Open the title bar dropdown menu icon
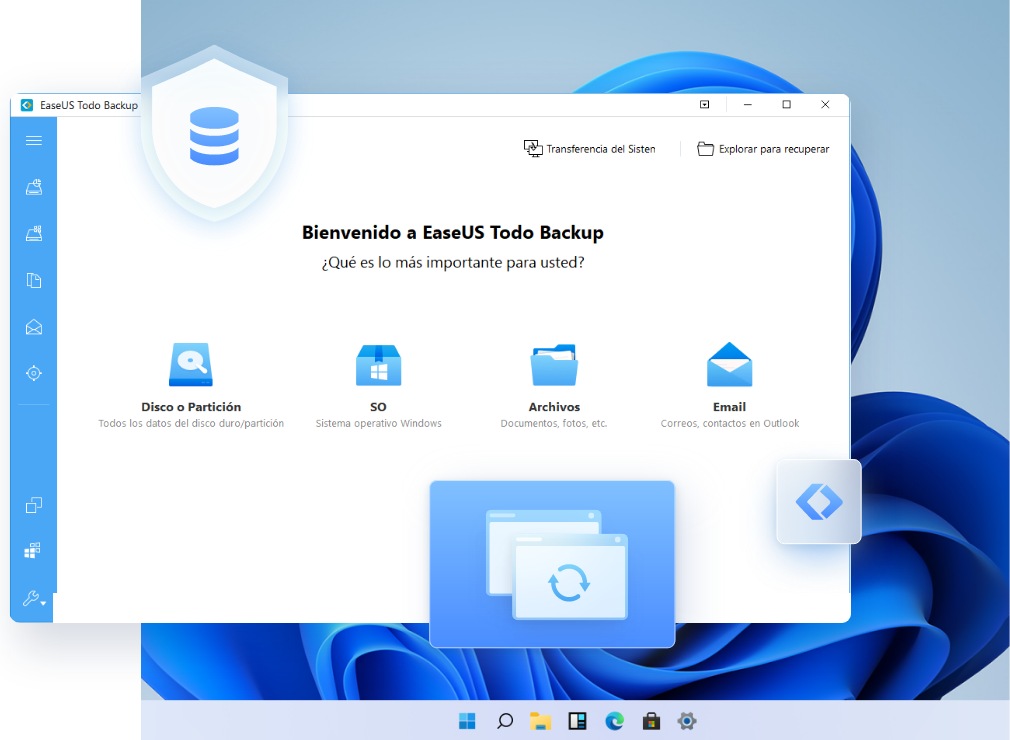Image resolution: width=1010 pixels, height=740 pixels. [705, 104]
